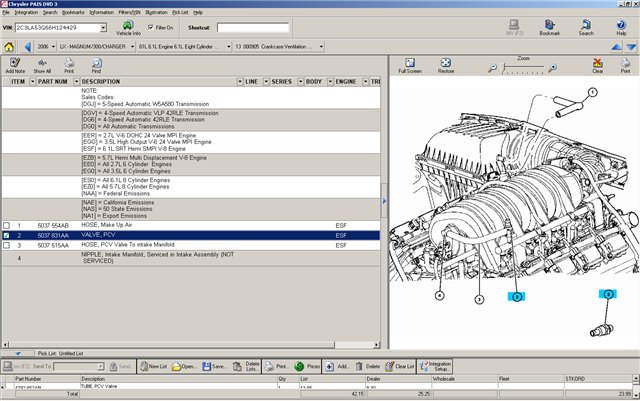Open the Information menu
Viewport: 640px width, 401px height.
coord(102,13)
